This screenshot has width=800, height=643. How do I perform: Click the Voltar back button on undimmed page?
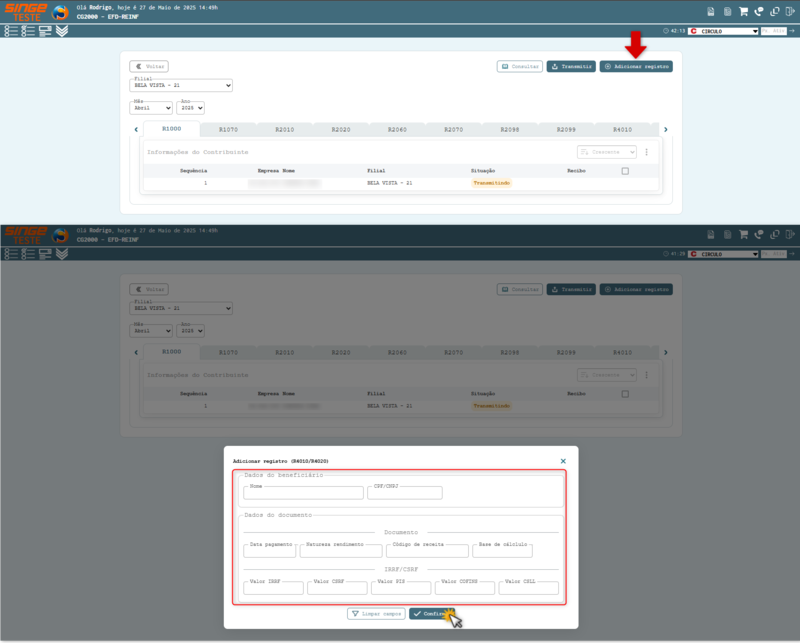pyautogui.click(x=149, y=67)
